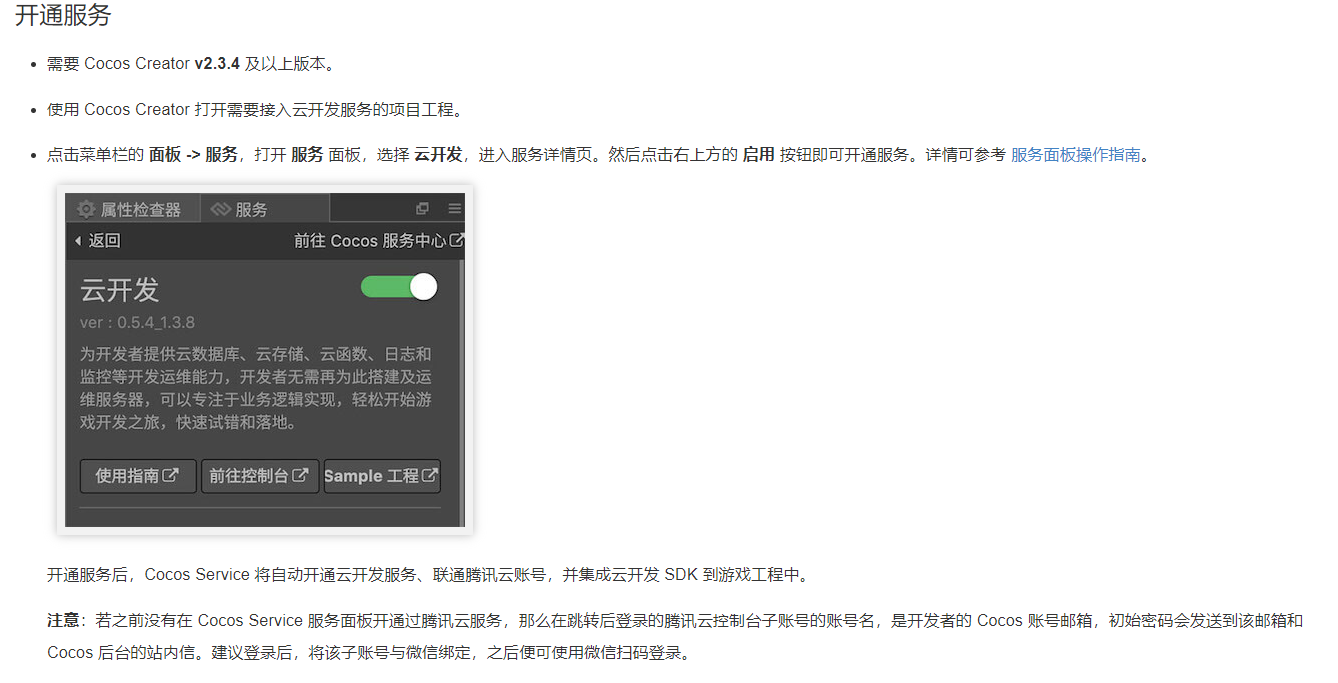Click the 返回 back label

pyautogui.click(x=104, y=241)
